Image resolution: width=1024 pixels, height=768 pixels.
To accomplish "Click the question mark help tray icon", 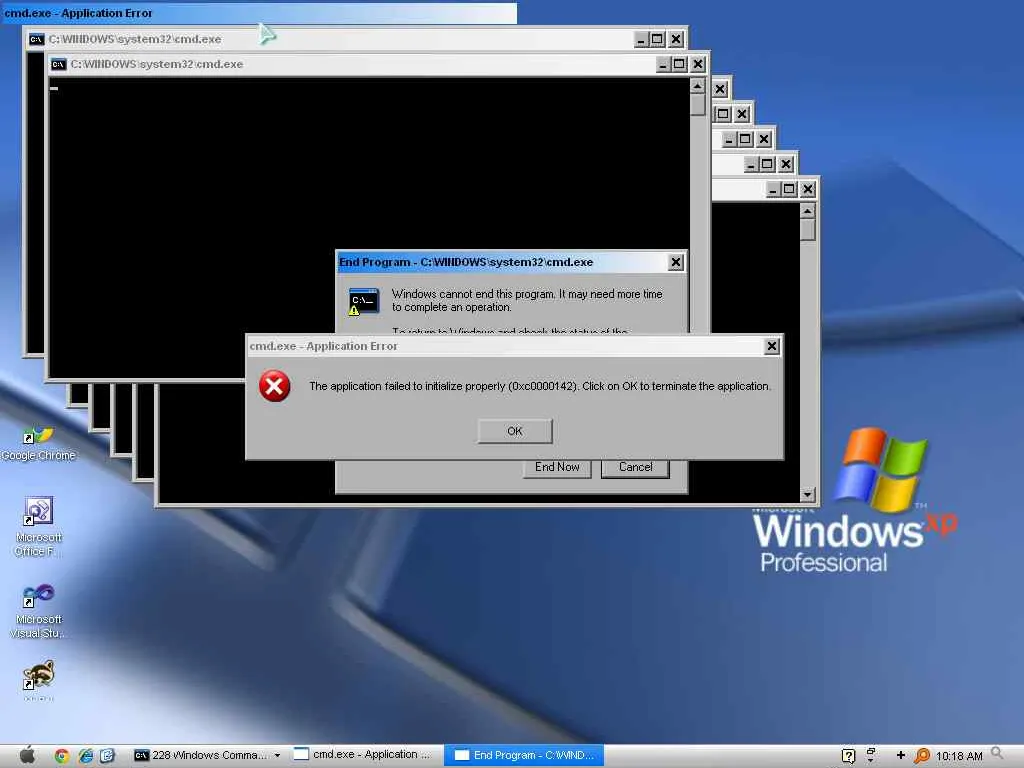I will (x=848, y=756).
